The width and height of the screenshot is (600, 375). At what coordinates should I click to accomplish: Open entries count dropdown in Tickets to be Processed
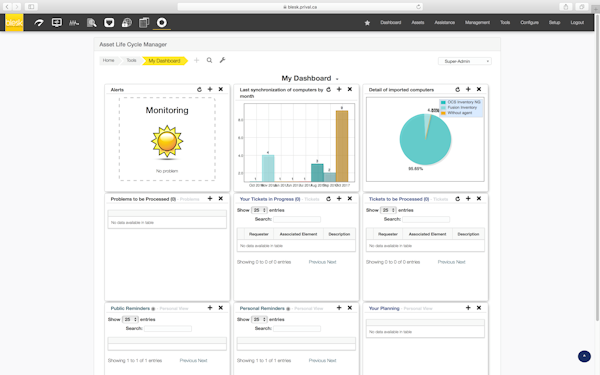click(x=388, y=210)
